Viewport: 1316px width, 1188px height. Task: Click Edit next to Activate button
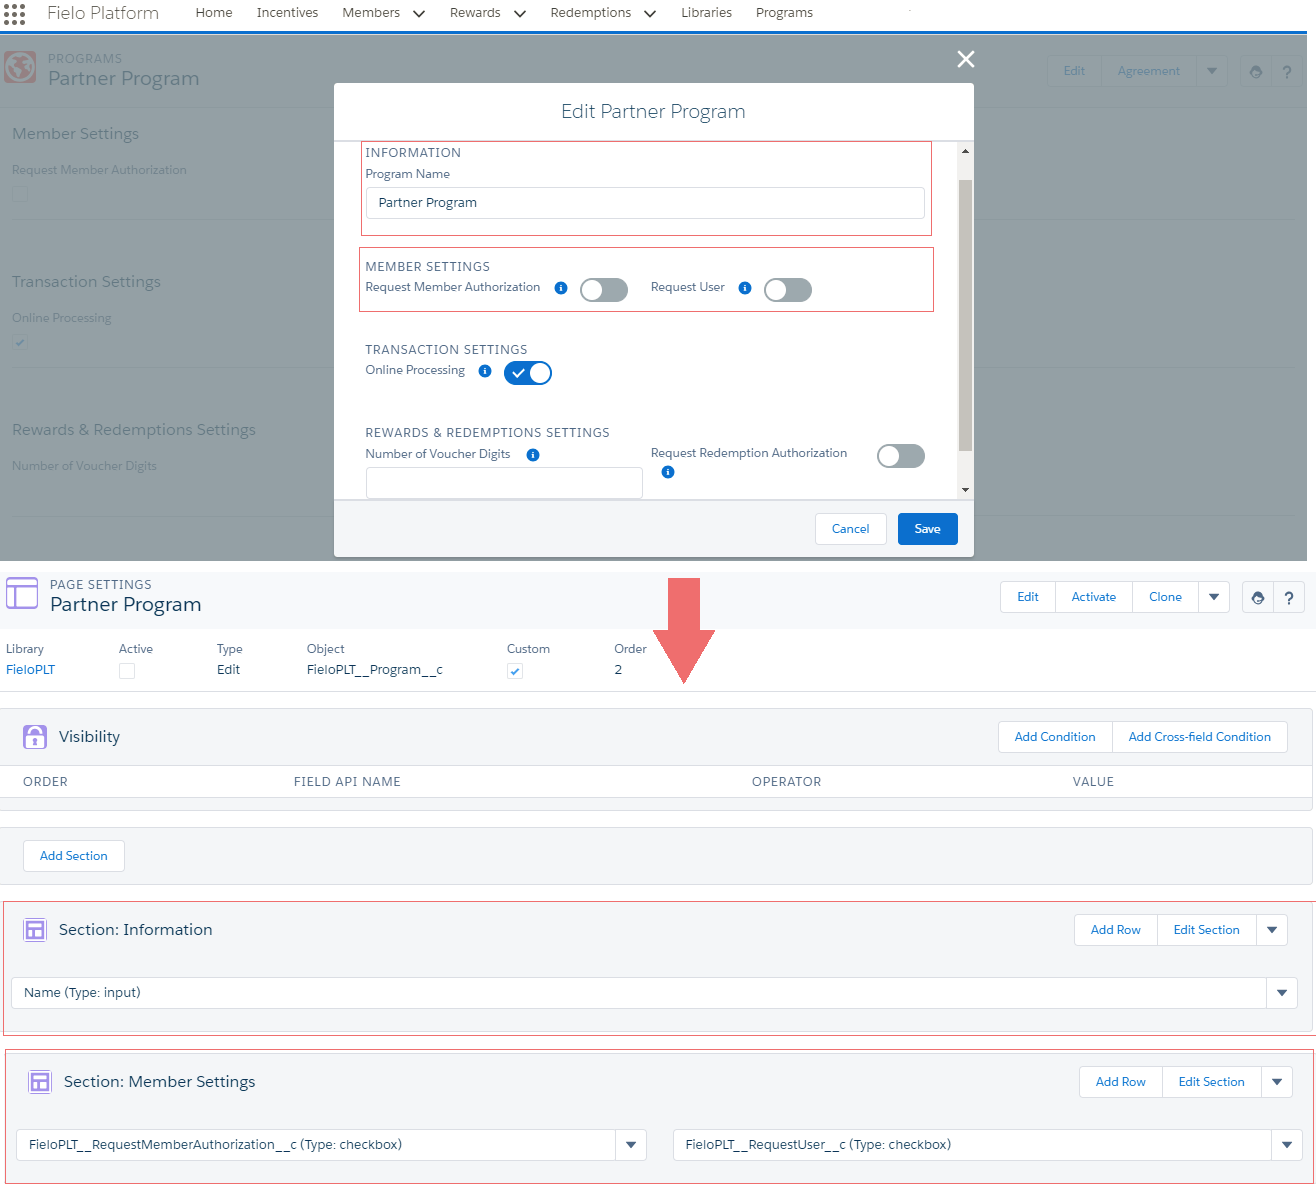(1028, 597)
